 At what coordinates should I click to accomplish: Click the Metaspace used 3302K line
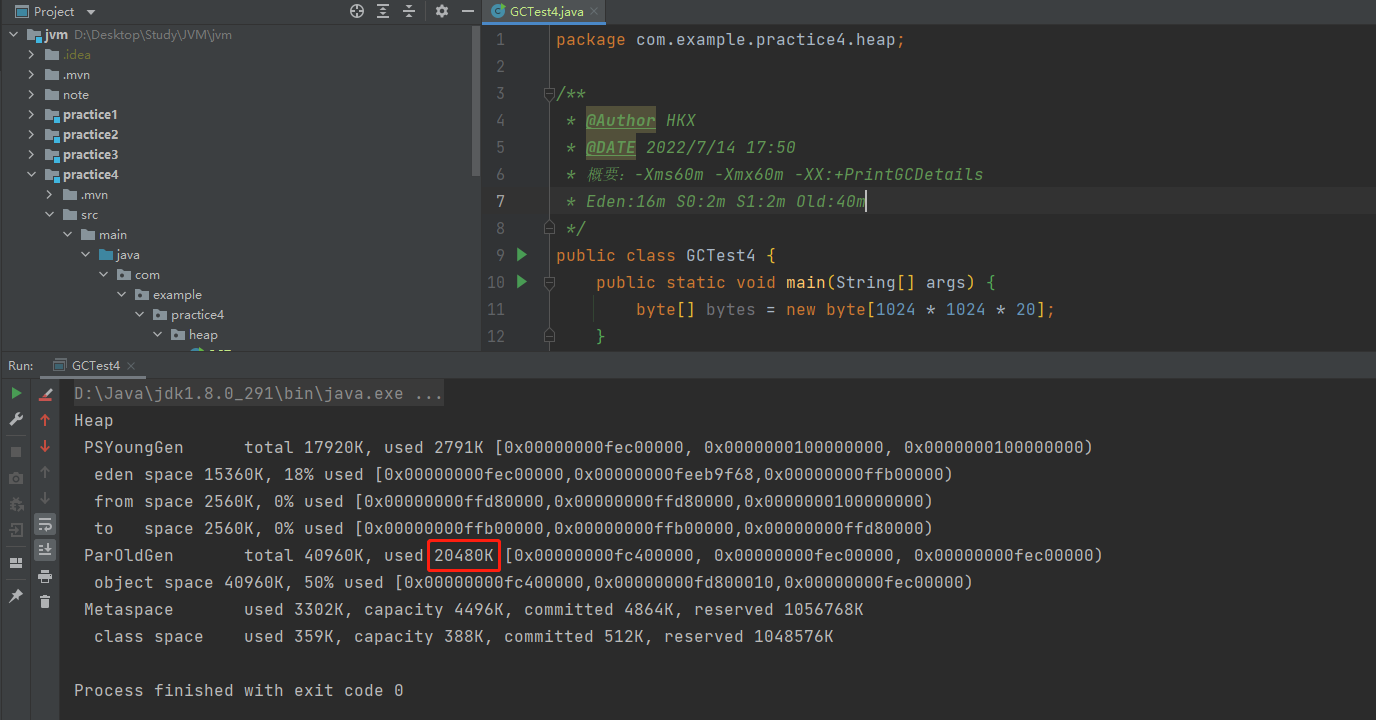click(473, 610)
